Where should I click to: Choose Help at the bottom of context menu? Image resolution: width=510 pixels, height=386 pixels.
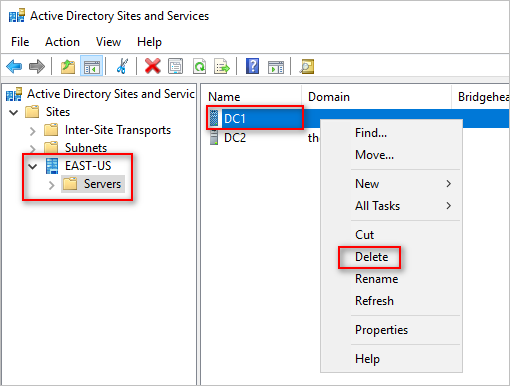pyautogui.click(x=391, y=359)
